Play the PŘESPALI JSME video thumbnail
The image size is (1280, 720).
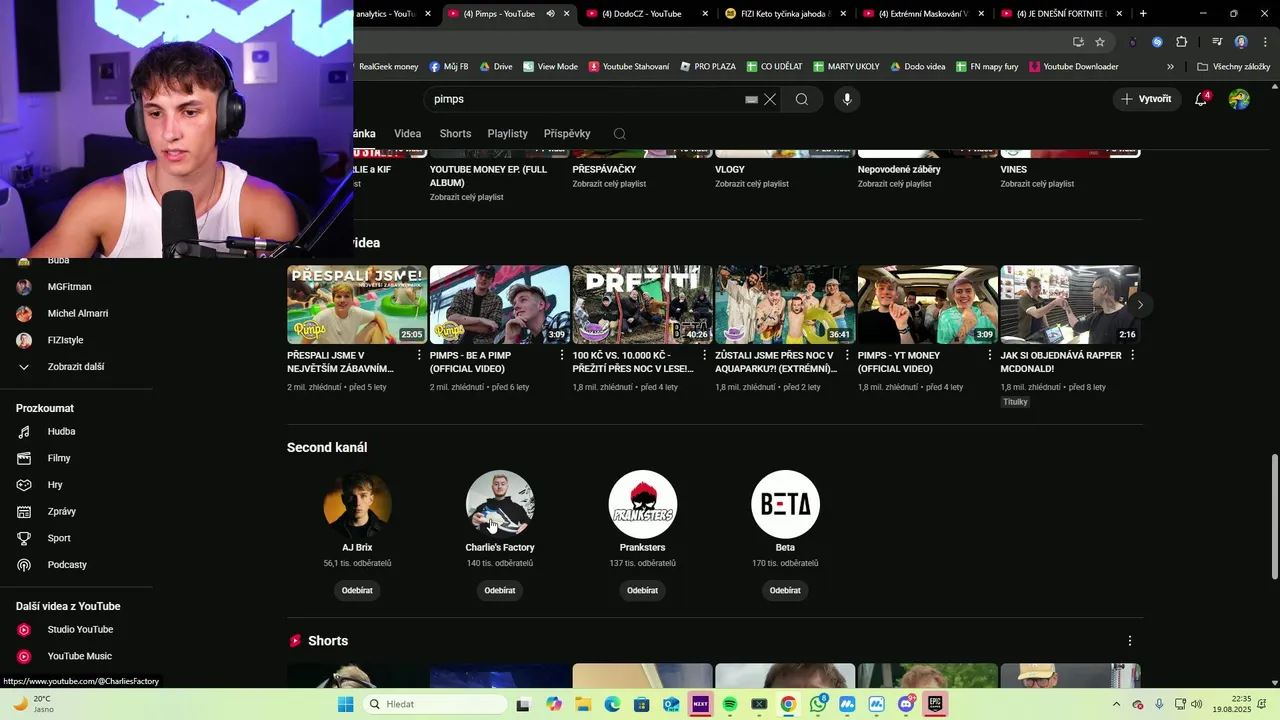click(x=357, y=304)
